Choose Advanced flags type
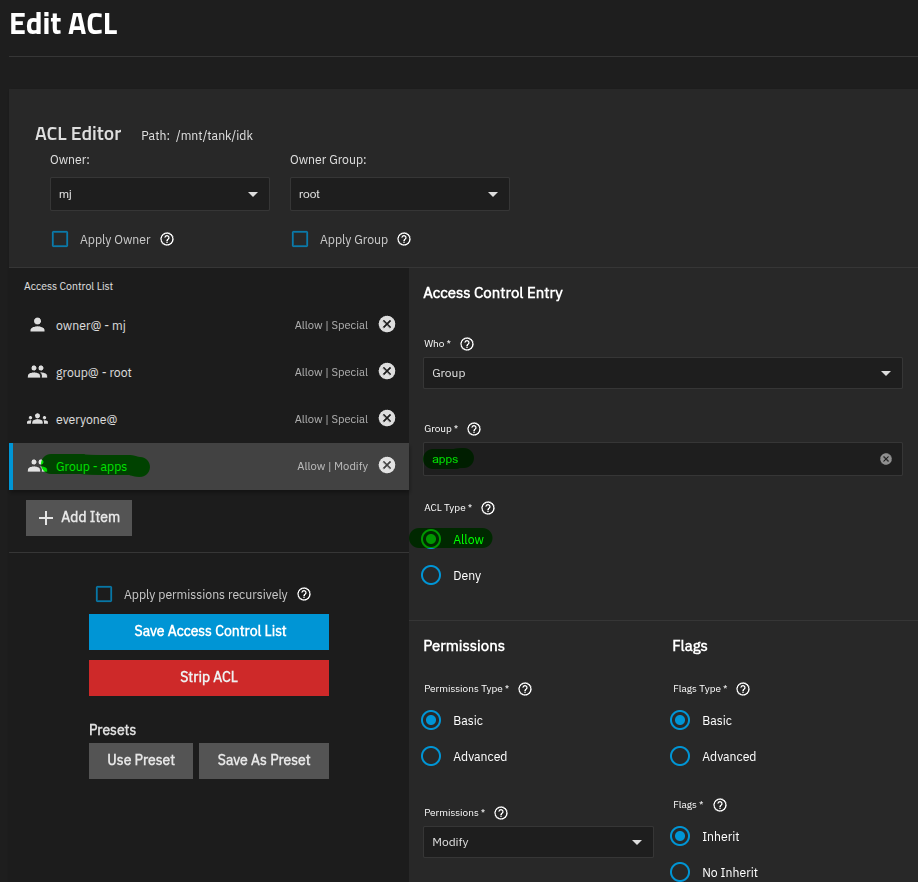This screenshot has height=882, width=918. pyautogui.click(x=680, y=756)
